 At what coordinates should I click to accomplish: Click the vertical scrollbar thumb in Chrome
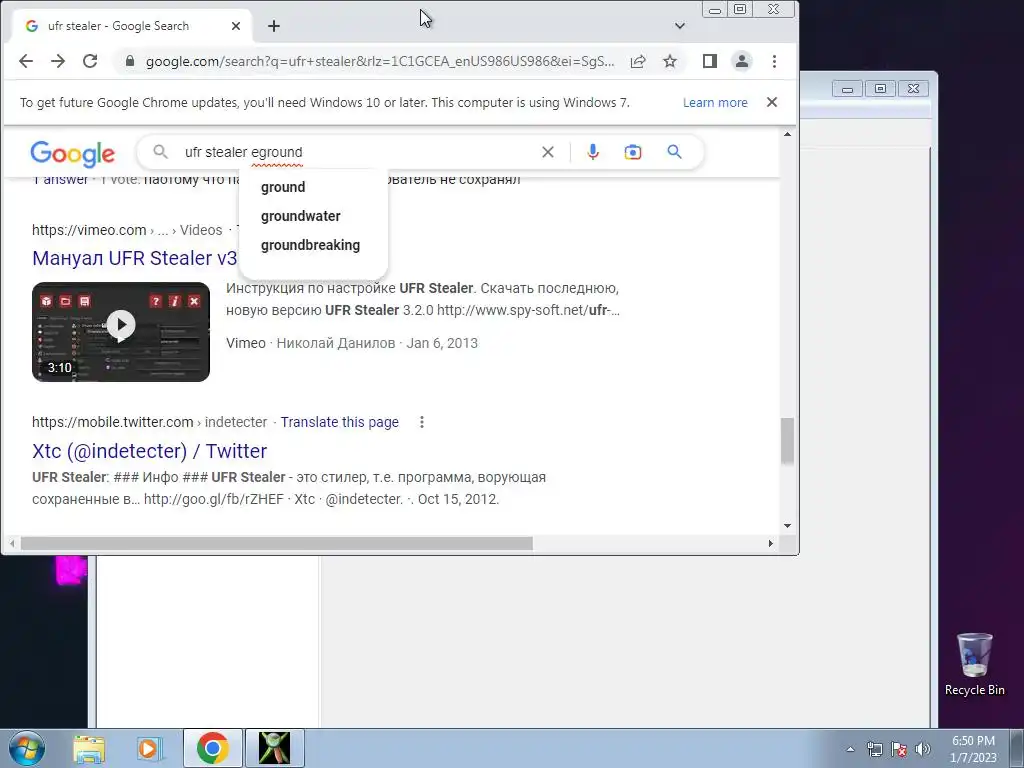(788, 441)
